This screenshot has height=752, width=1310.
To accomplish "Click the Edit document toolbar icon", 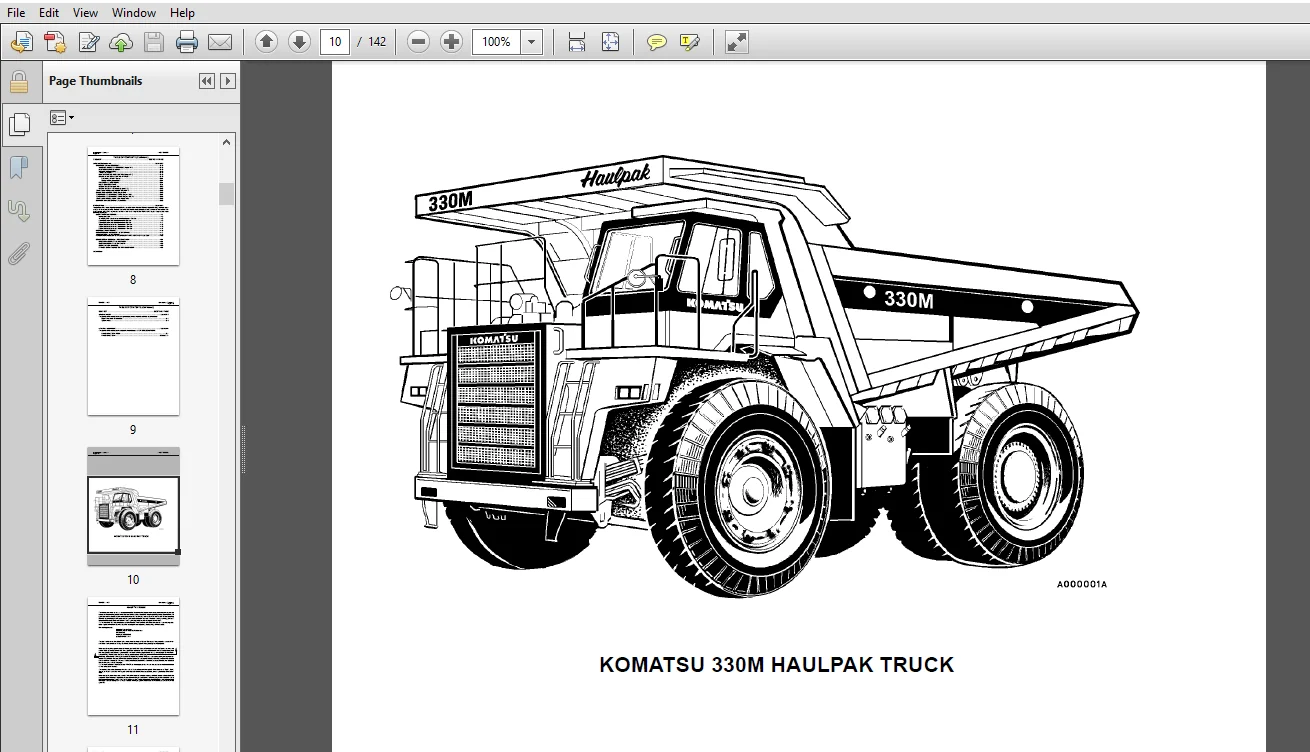I will (88, 42).
